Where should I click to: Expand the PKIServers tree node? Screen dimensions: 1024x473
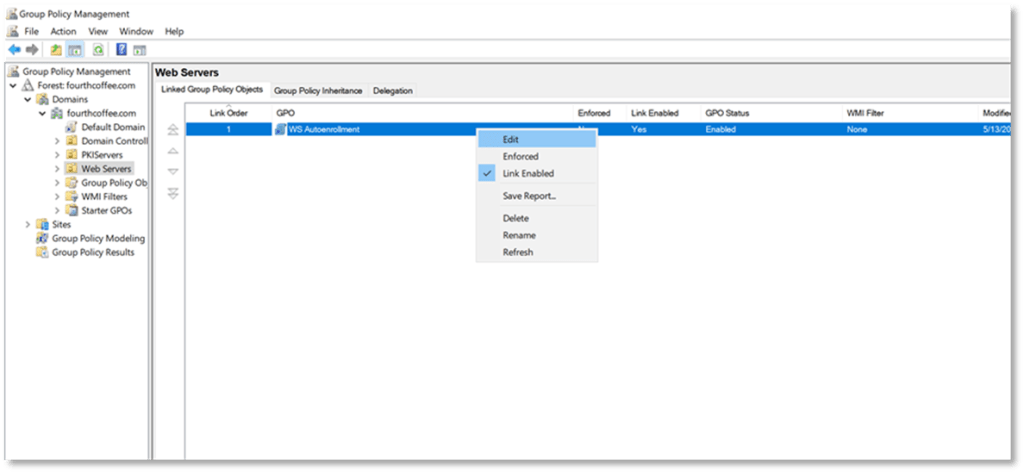(x=57, y=155)
